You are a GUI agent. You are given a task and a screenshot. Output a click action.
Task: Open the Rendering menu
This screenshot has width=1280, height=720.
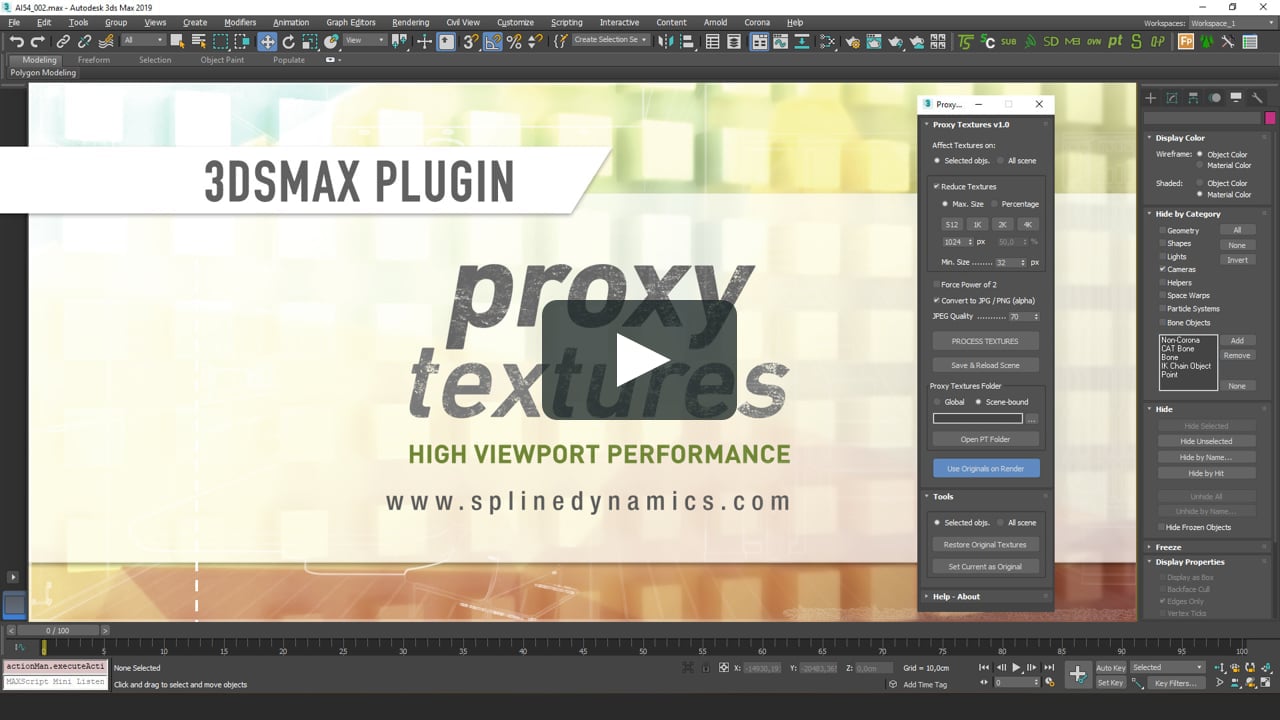click(x=410, y=22)
